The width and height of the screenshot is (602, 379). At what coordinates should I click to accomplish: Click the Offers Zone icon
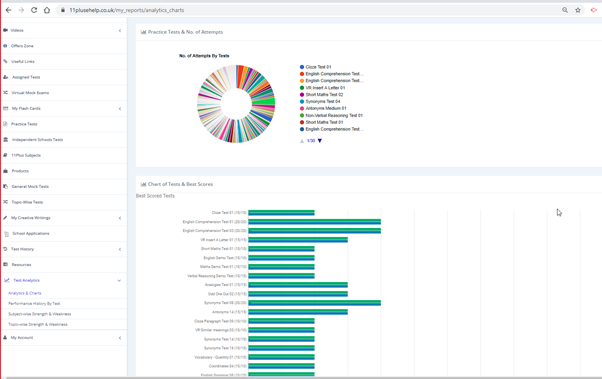tap(5, 46)
